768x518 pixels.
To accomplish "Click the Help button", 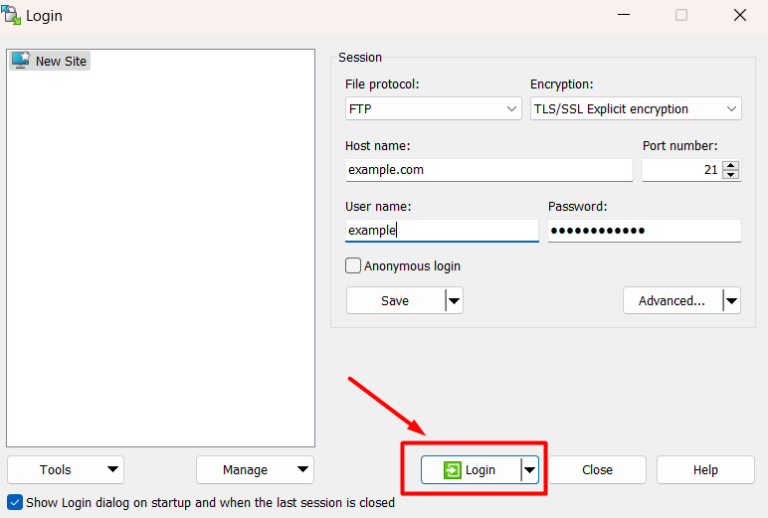I will [x=705, y=470].
